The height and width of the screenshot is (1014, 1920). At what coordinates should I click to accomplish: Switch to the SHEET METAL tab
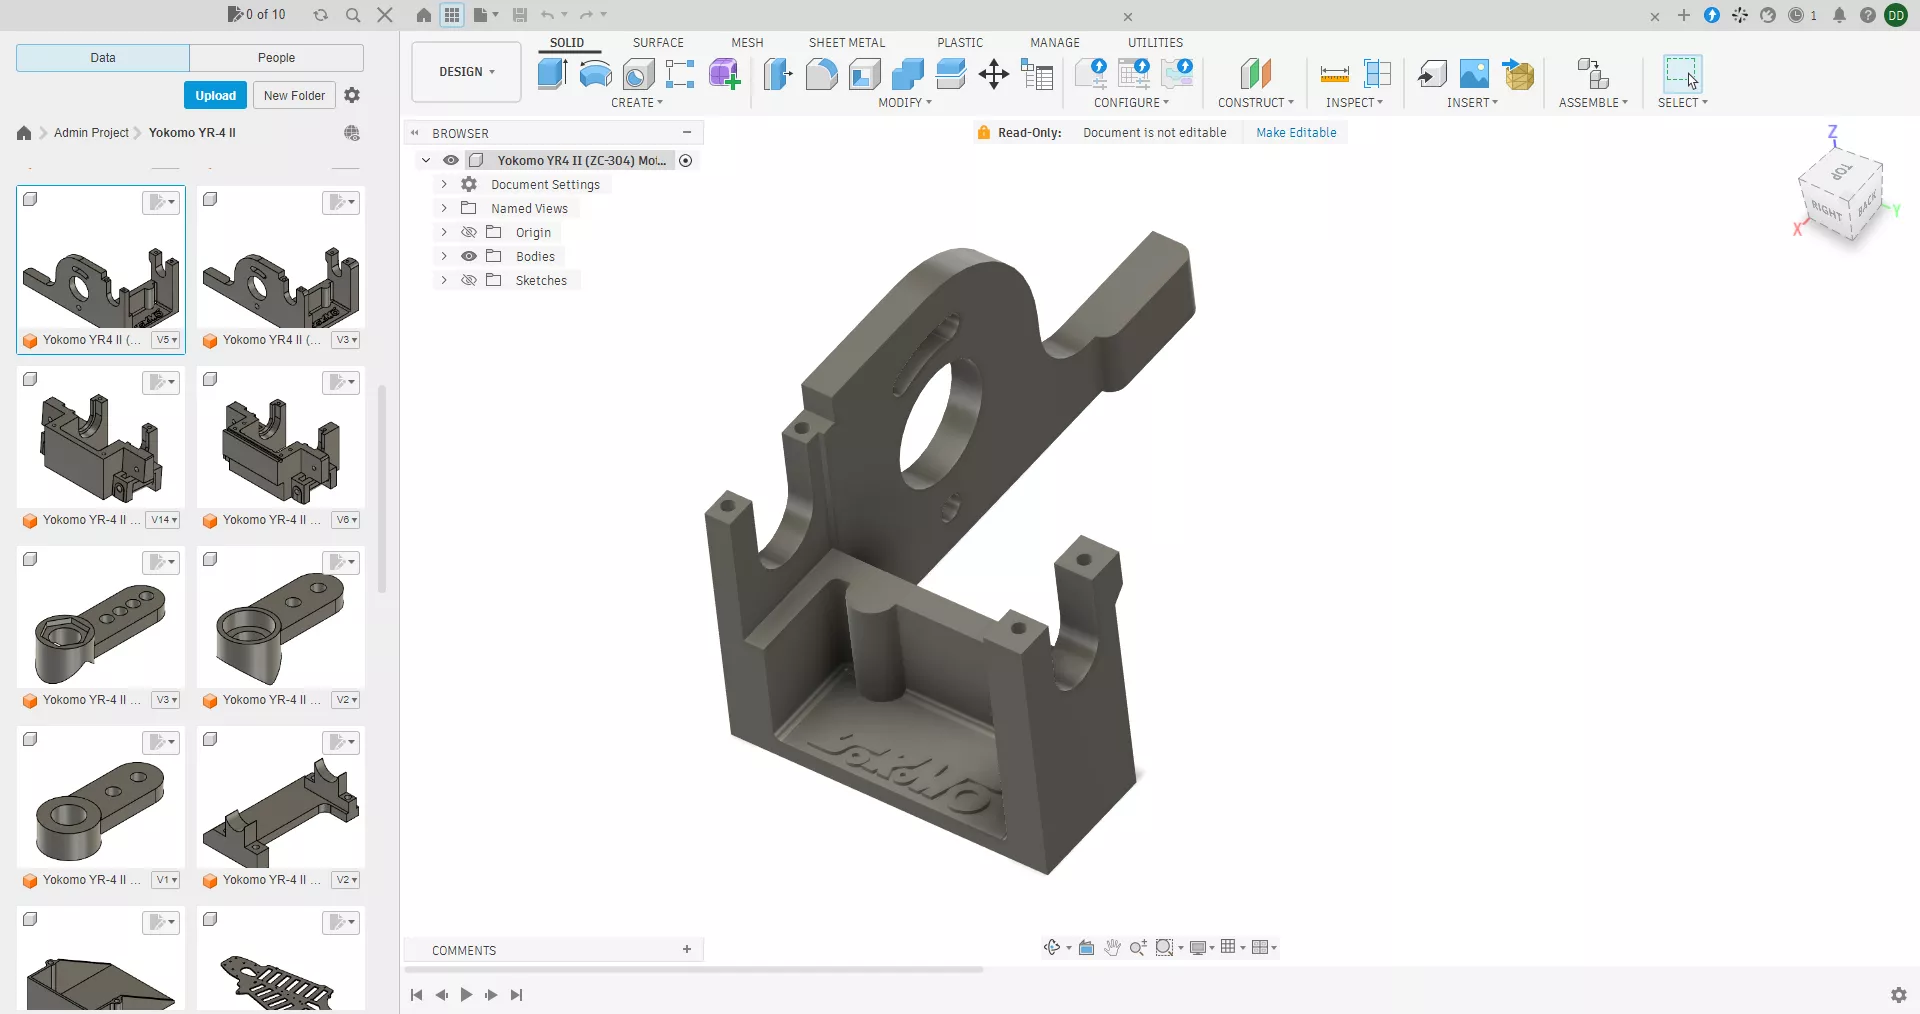[847, 43]
